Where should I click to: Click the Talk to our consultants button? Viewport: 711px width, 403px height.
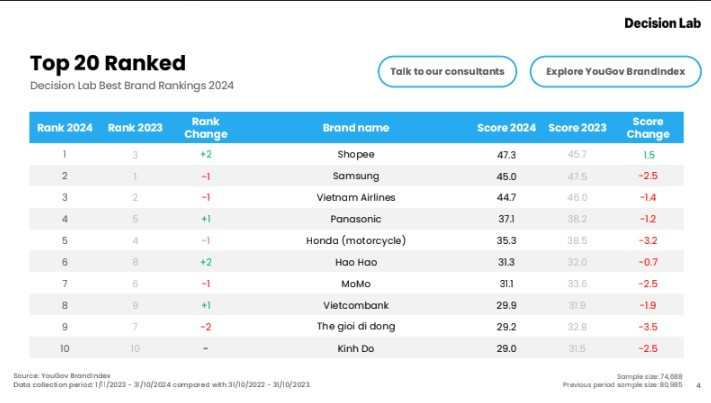447,72
